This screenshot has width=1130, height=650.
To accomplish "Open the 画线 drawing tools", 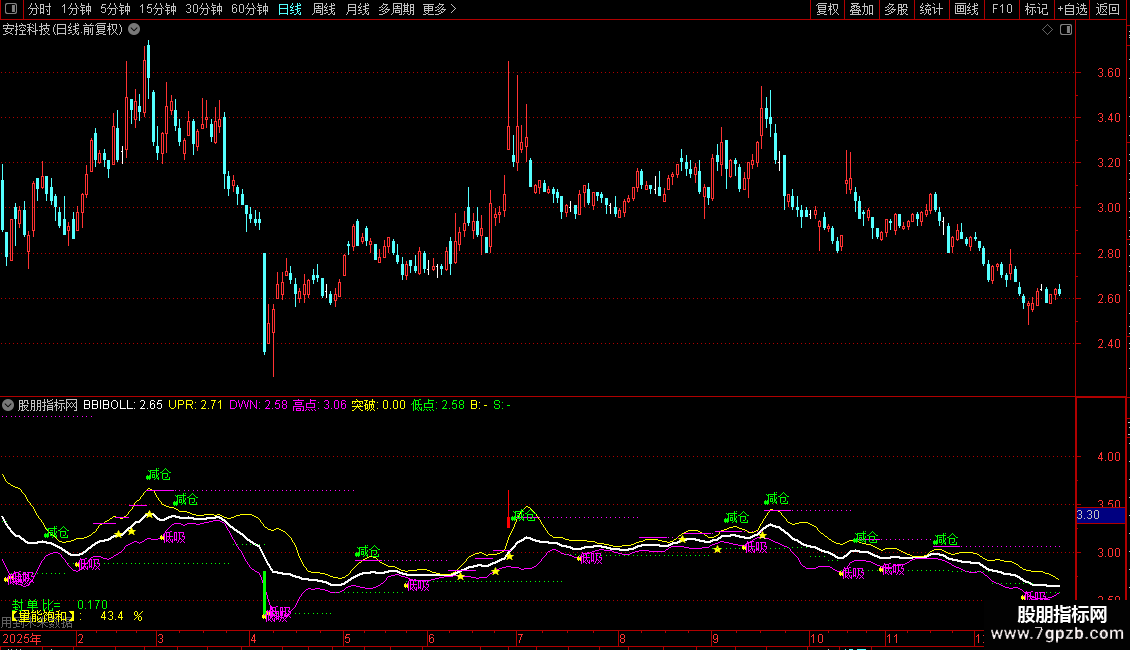I will click(x=966, y=10).
